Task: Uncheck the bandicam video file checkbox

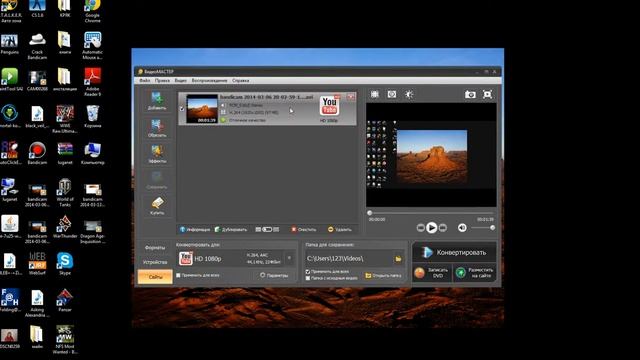Action: pos(182,109)
